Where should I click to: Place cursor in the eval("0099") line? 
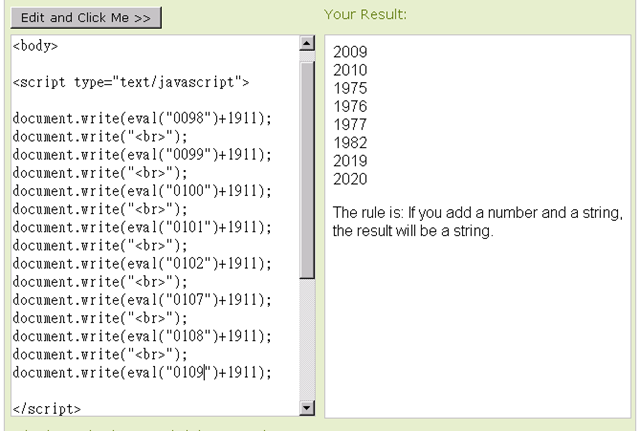tap(142, 155)
